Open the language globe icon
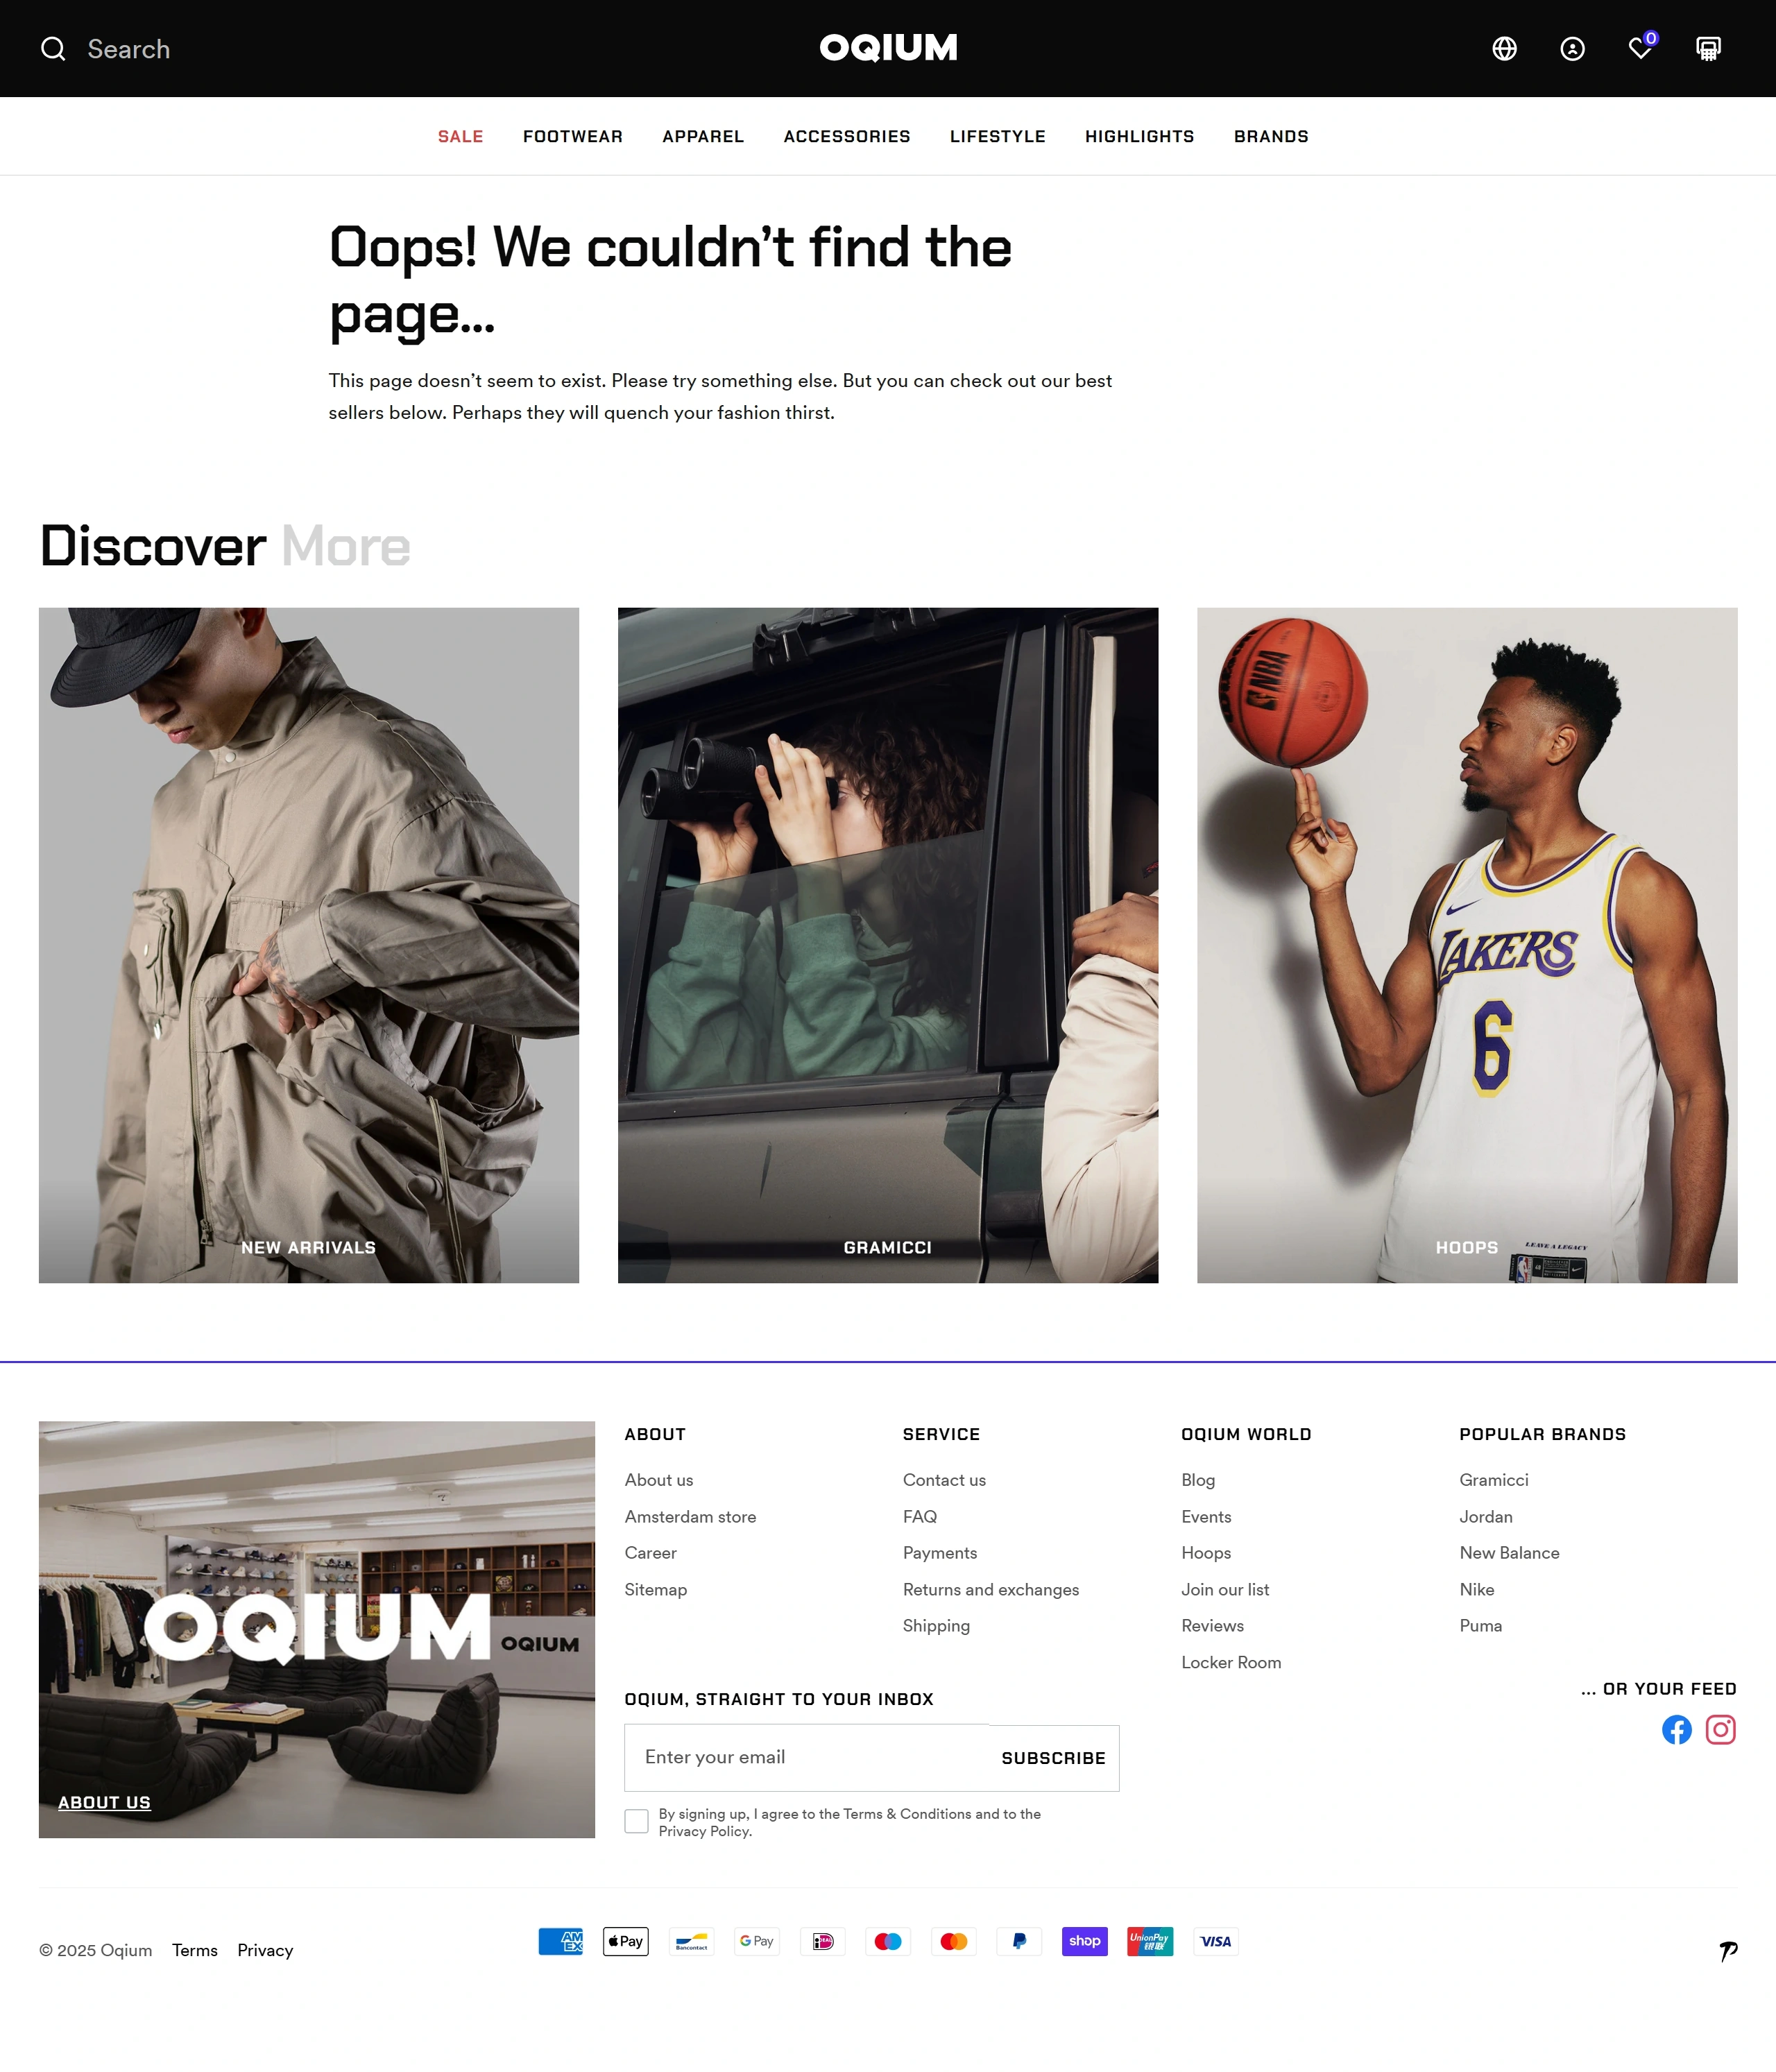This screenshot has width=1776, height=2072. [1504, 49]
